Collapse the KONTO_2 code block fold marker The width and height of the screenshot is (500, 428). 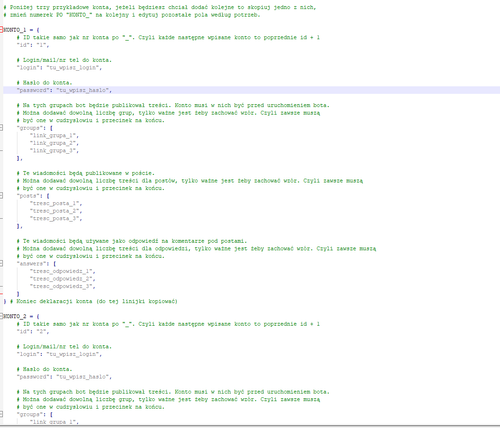coord(1,316)
